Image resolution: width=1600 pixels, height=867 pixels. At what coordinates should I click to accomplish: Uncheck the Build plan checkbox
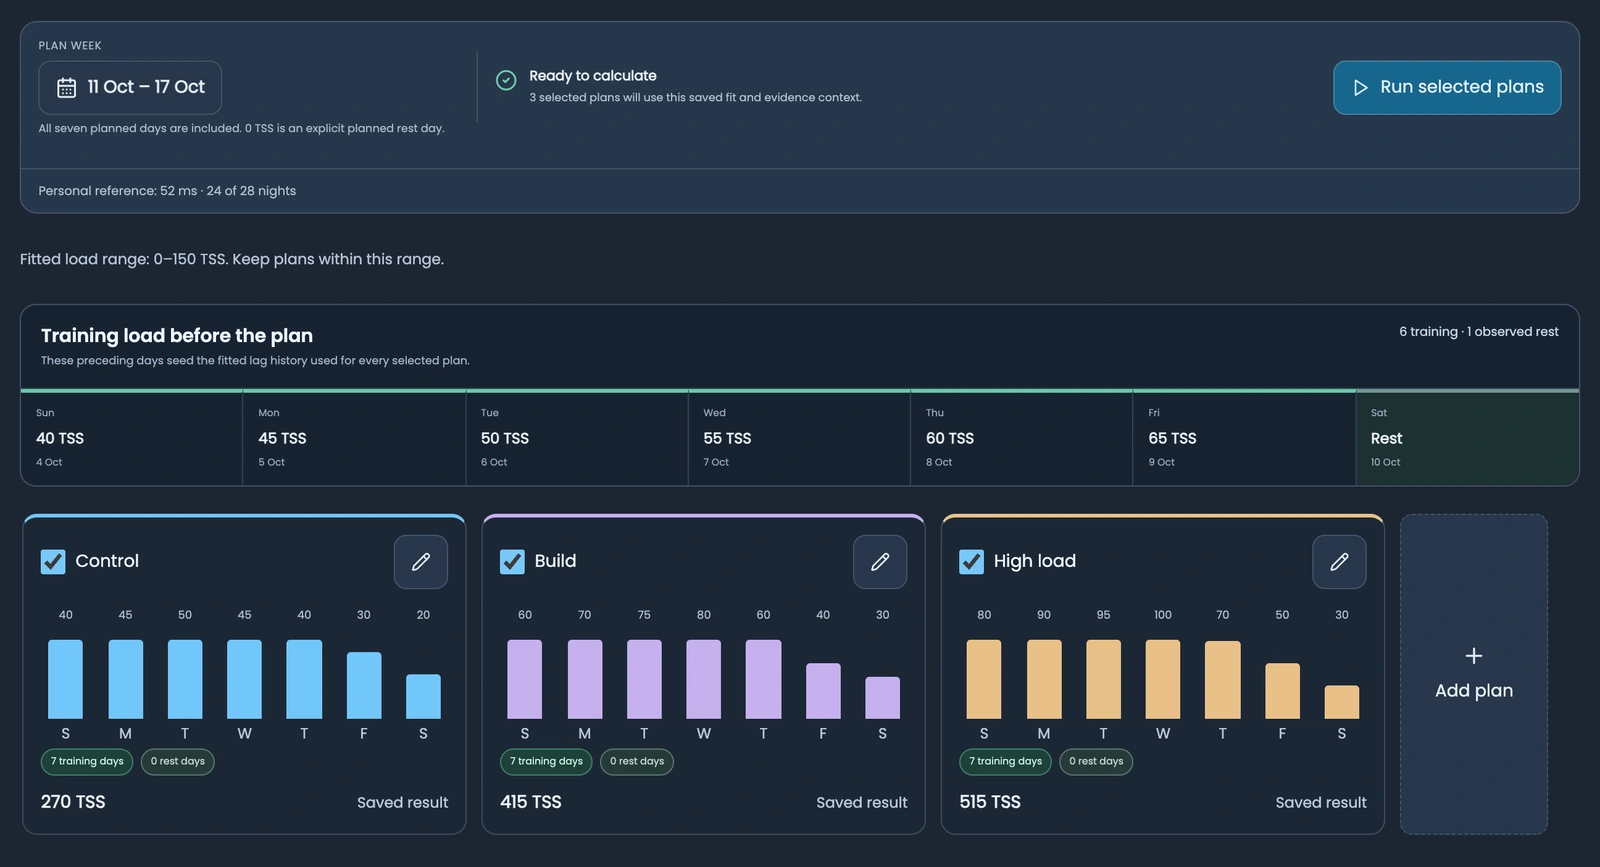click(512, 562)
